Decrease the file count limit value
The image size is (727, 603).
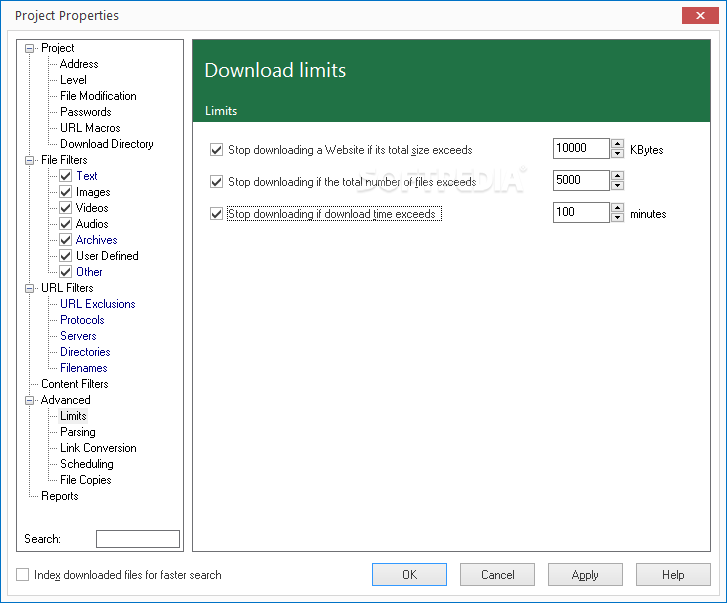pos(617,185)
